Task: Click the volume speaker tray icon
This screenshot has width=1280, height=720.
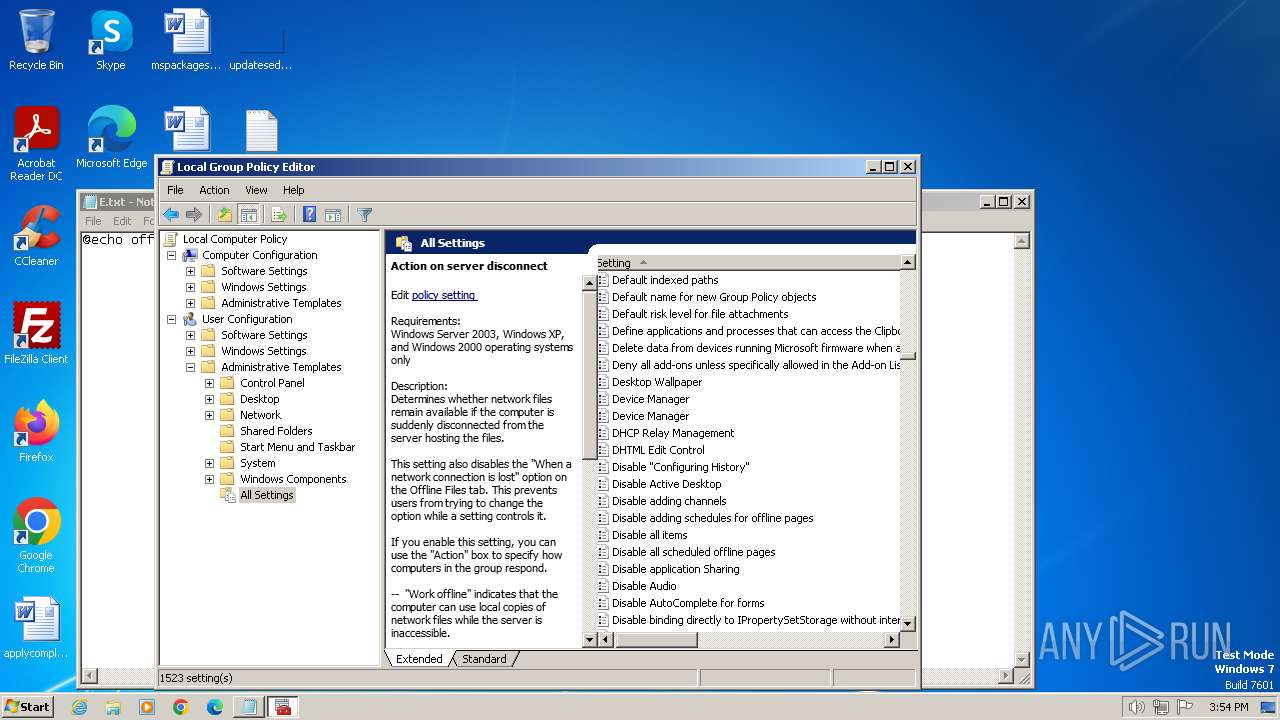Action: [x=1136, y=707]
